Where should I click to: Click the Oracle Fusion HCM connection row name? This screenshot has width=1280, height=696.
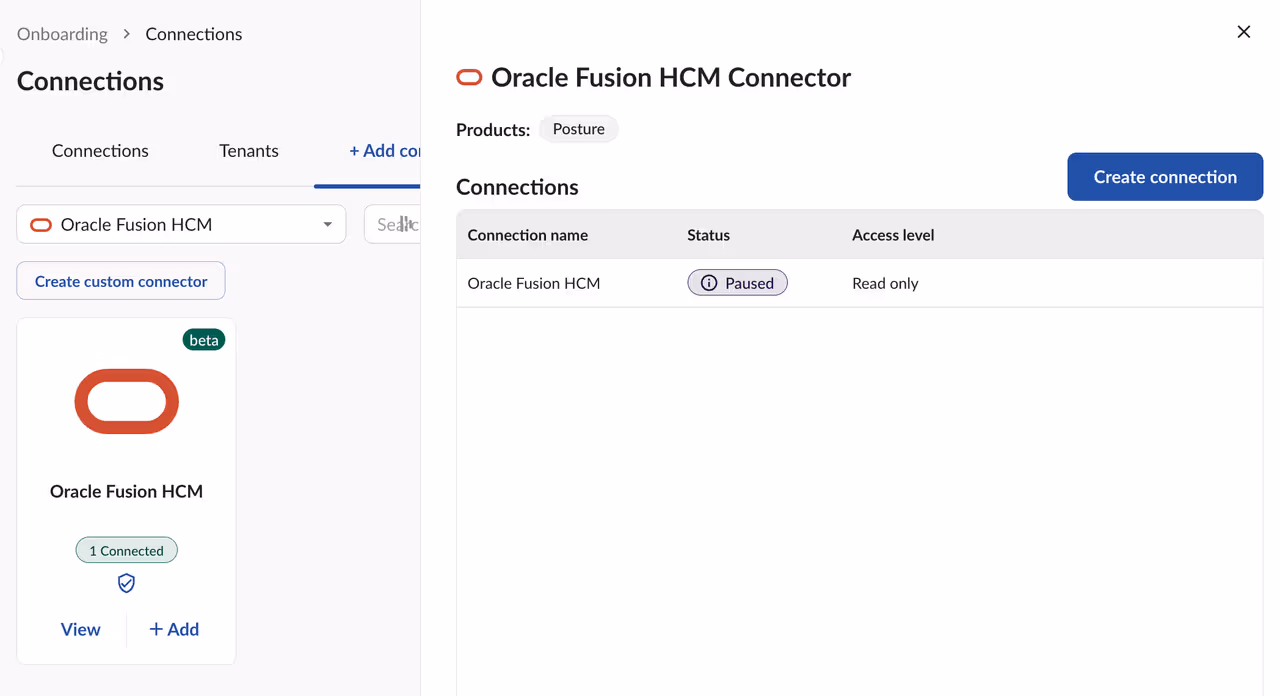(x=534, y=283)
